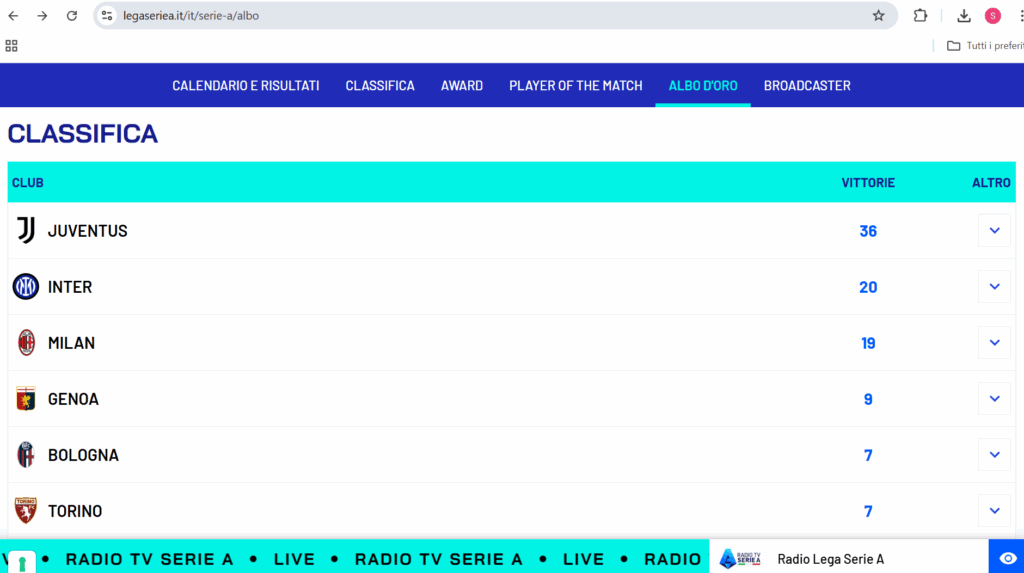
Task: Open the Calendario e Risultati tab
Action: pyautogui.click(x=245, y=86)
